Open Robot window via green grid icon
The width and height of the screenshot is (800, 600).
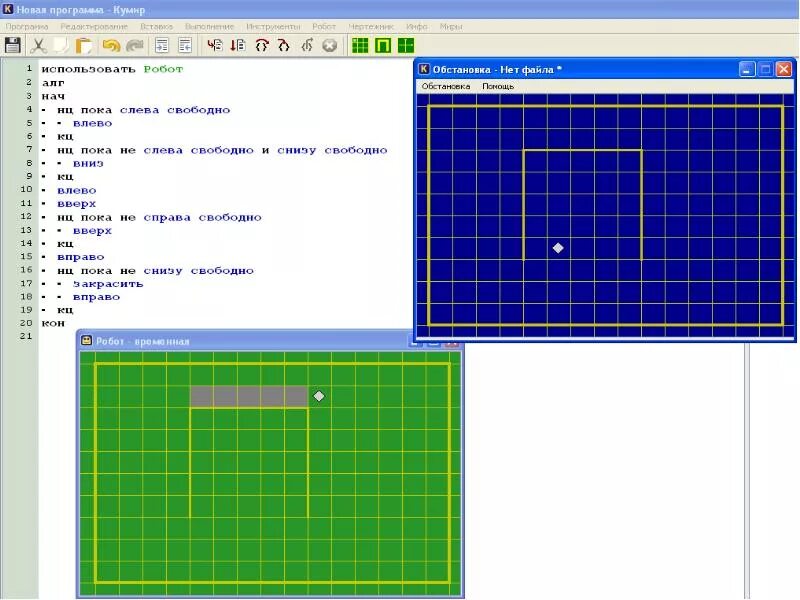click(360, 45)
